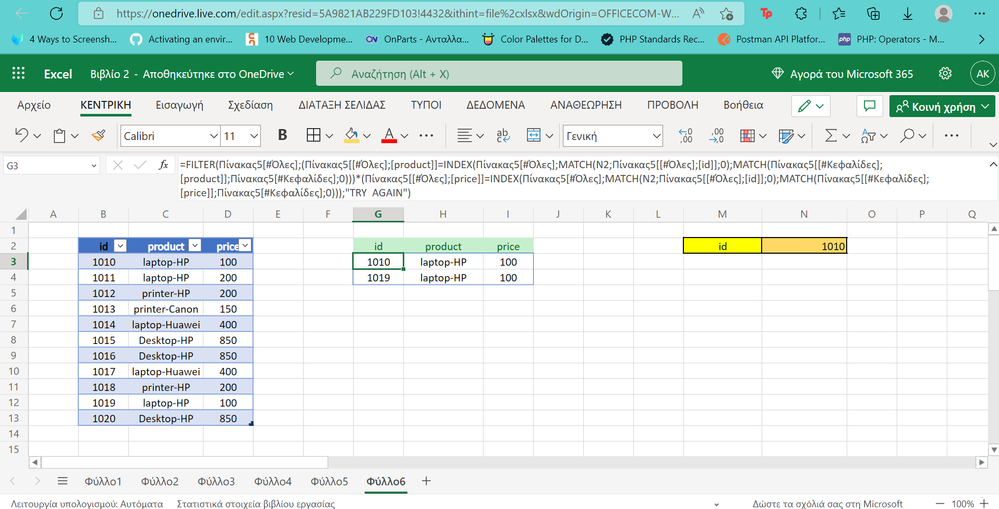
Task: Open Στατιστικά στοιχεία βιβλίου εργασίας
Action: coord(255,504)
